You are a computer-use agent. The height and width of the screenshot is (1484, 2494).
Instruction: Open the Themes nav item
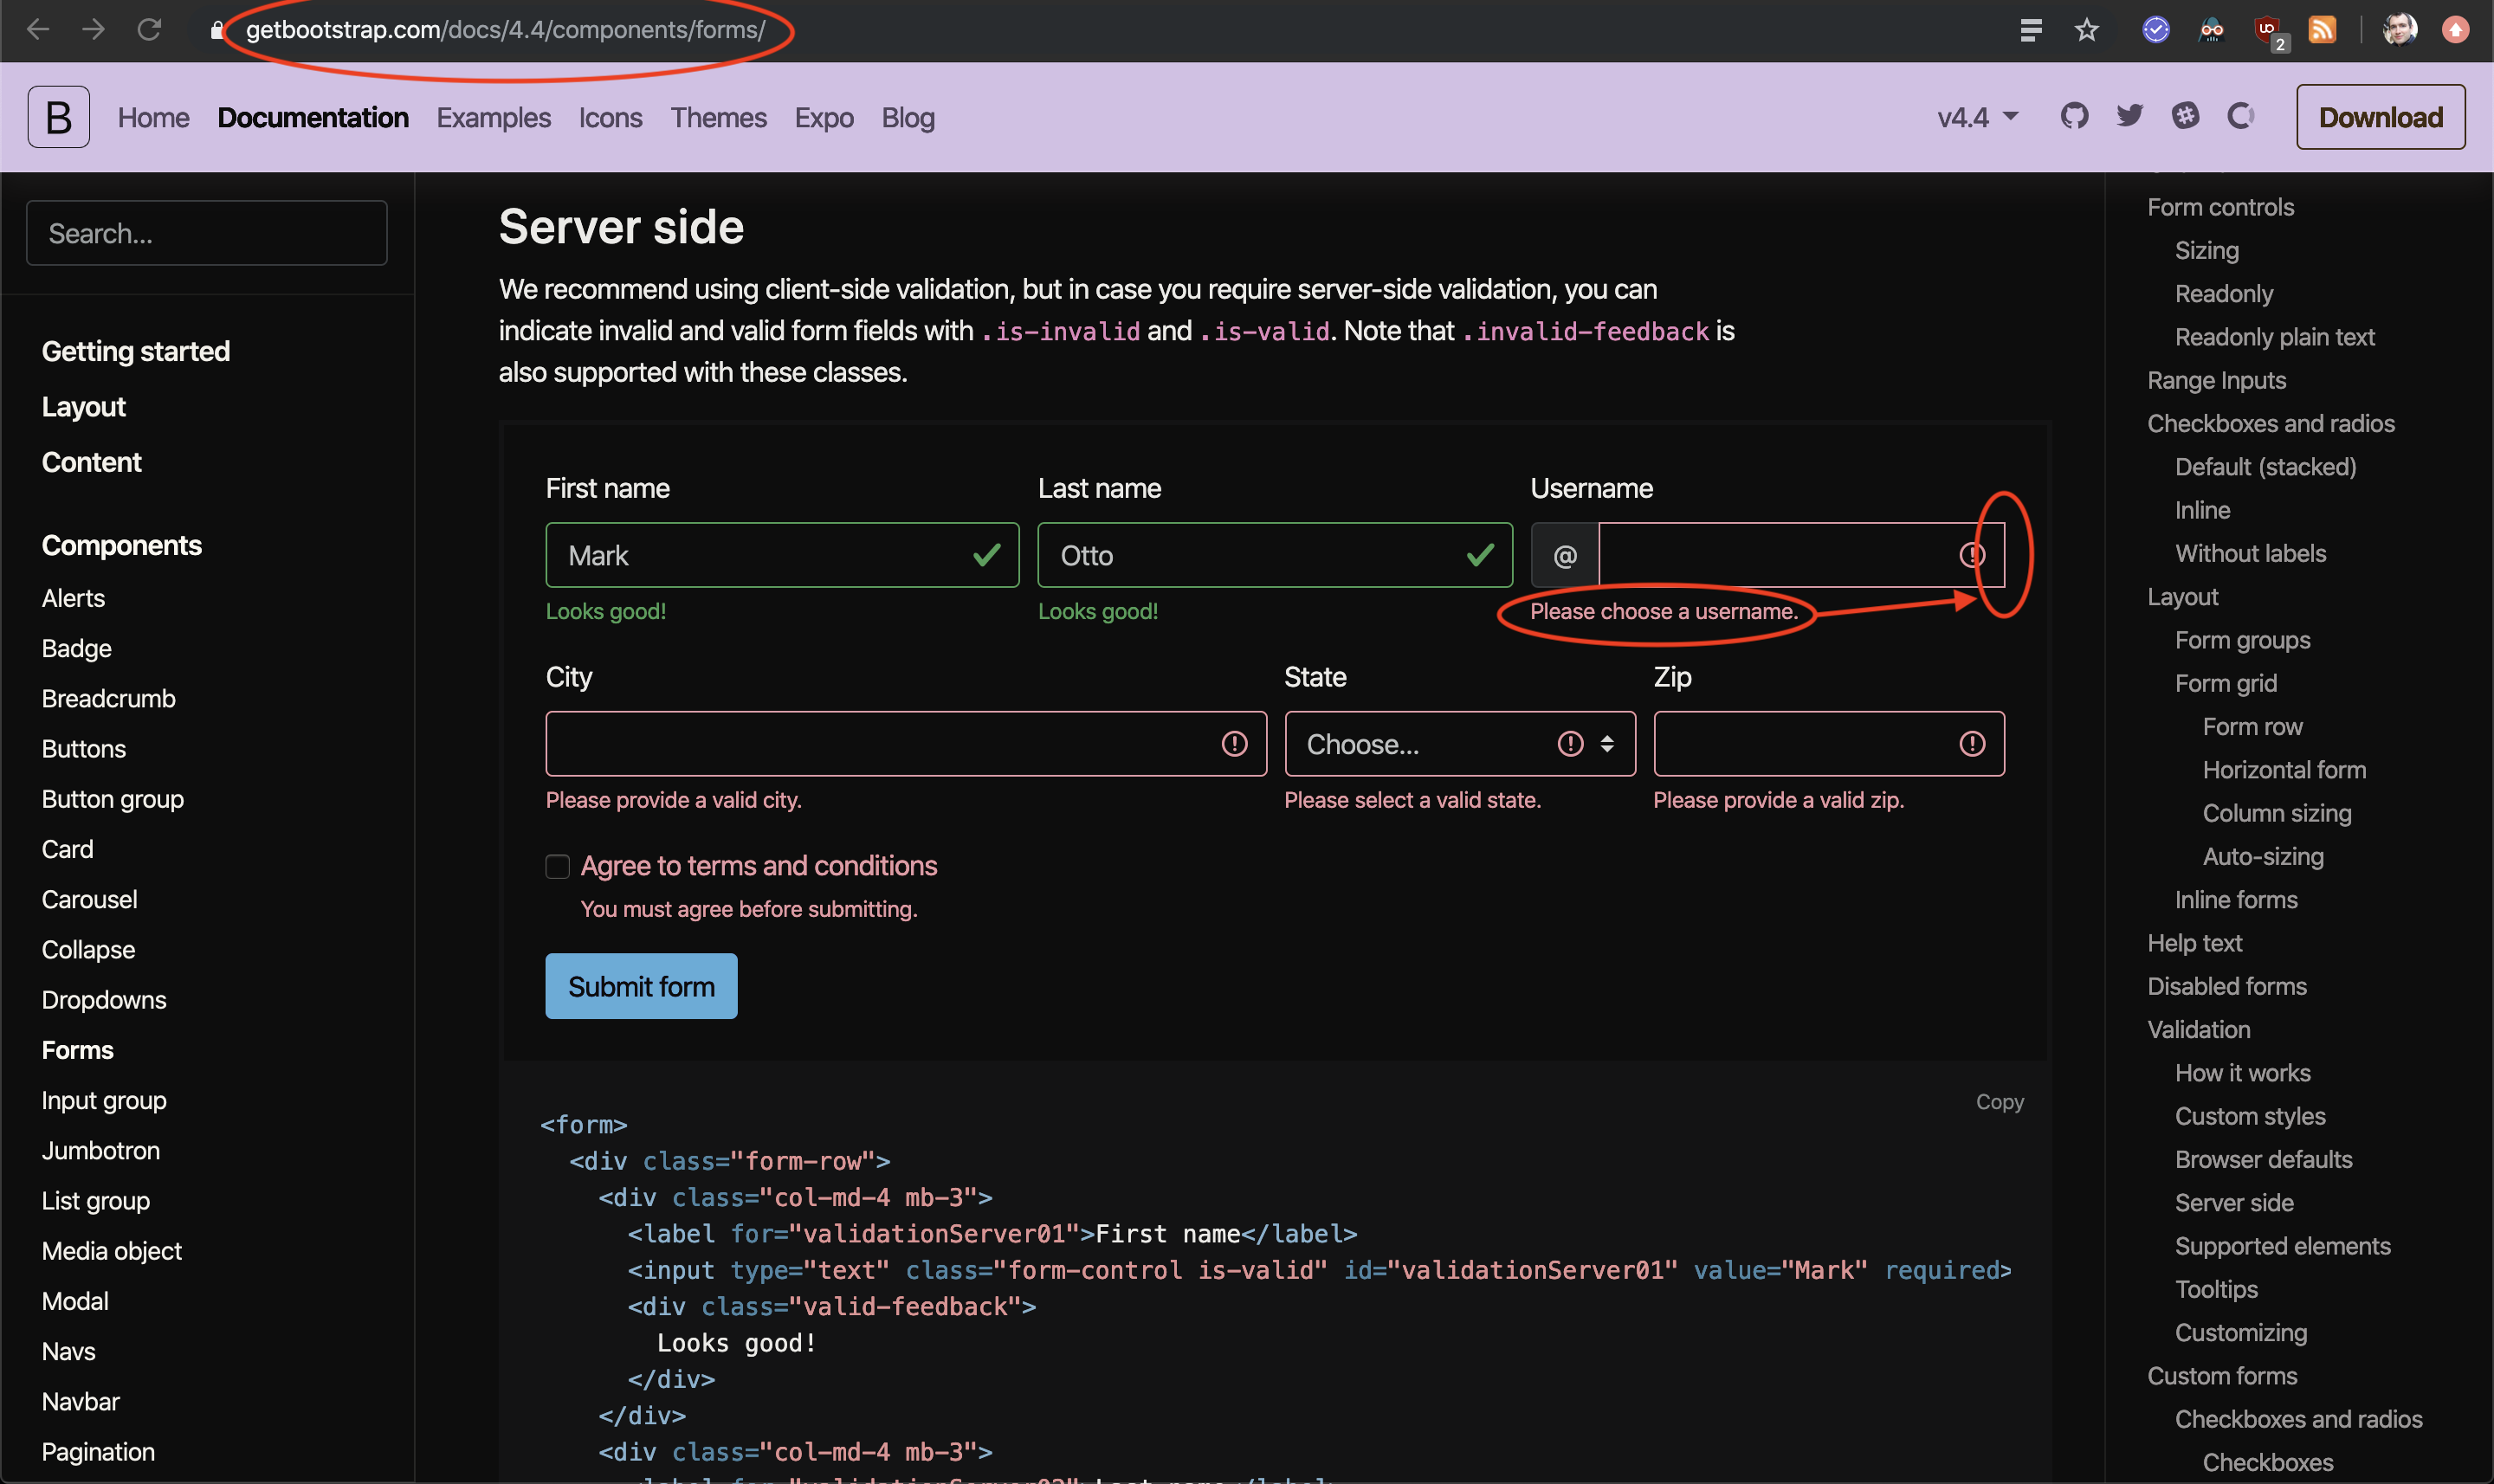coord(719,117)
